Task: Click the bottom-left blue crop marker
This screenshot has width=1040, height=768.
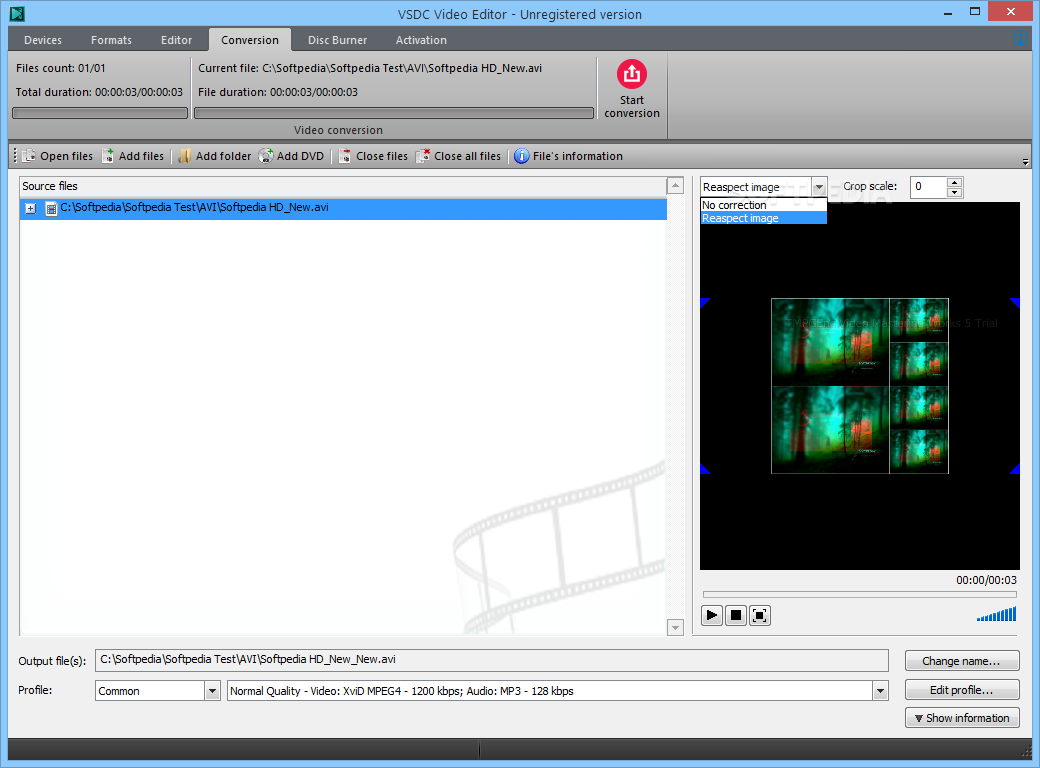Action: coord(705,470)
